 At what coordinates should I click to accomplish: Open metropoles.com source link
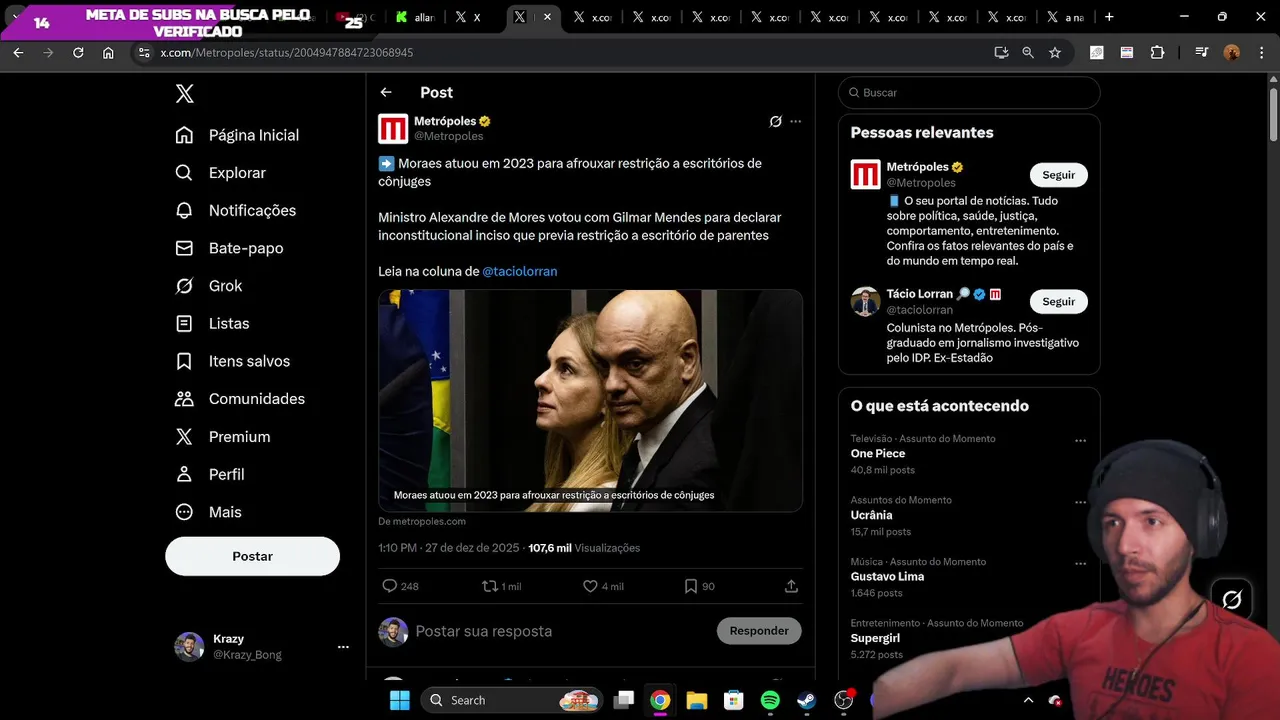(x=422, y=521)
